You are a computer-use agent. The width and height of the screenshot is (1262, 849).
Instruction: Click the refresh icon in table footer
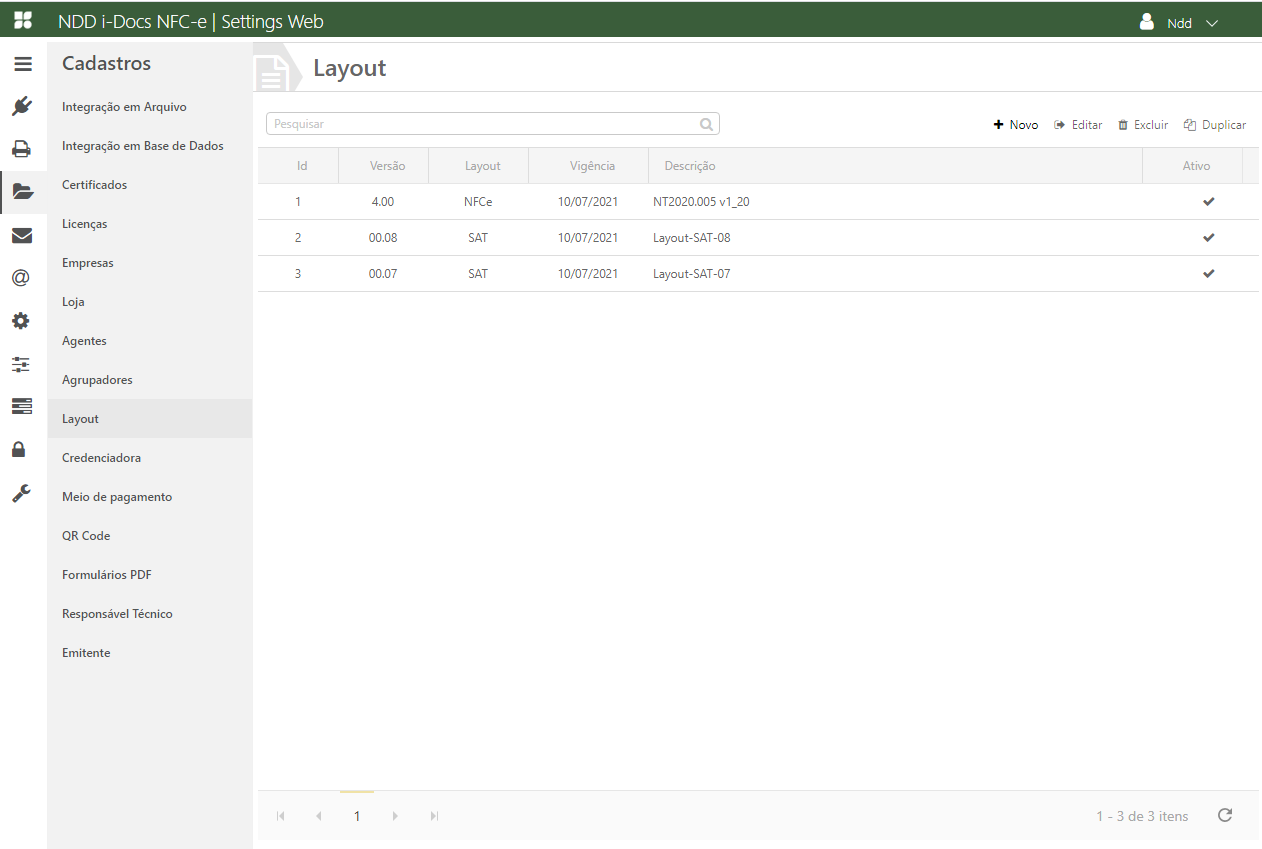tap(1224, 816)
